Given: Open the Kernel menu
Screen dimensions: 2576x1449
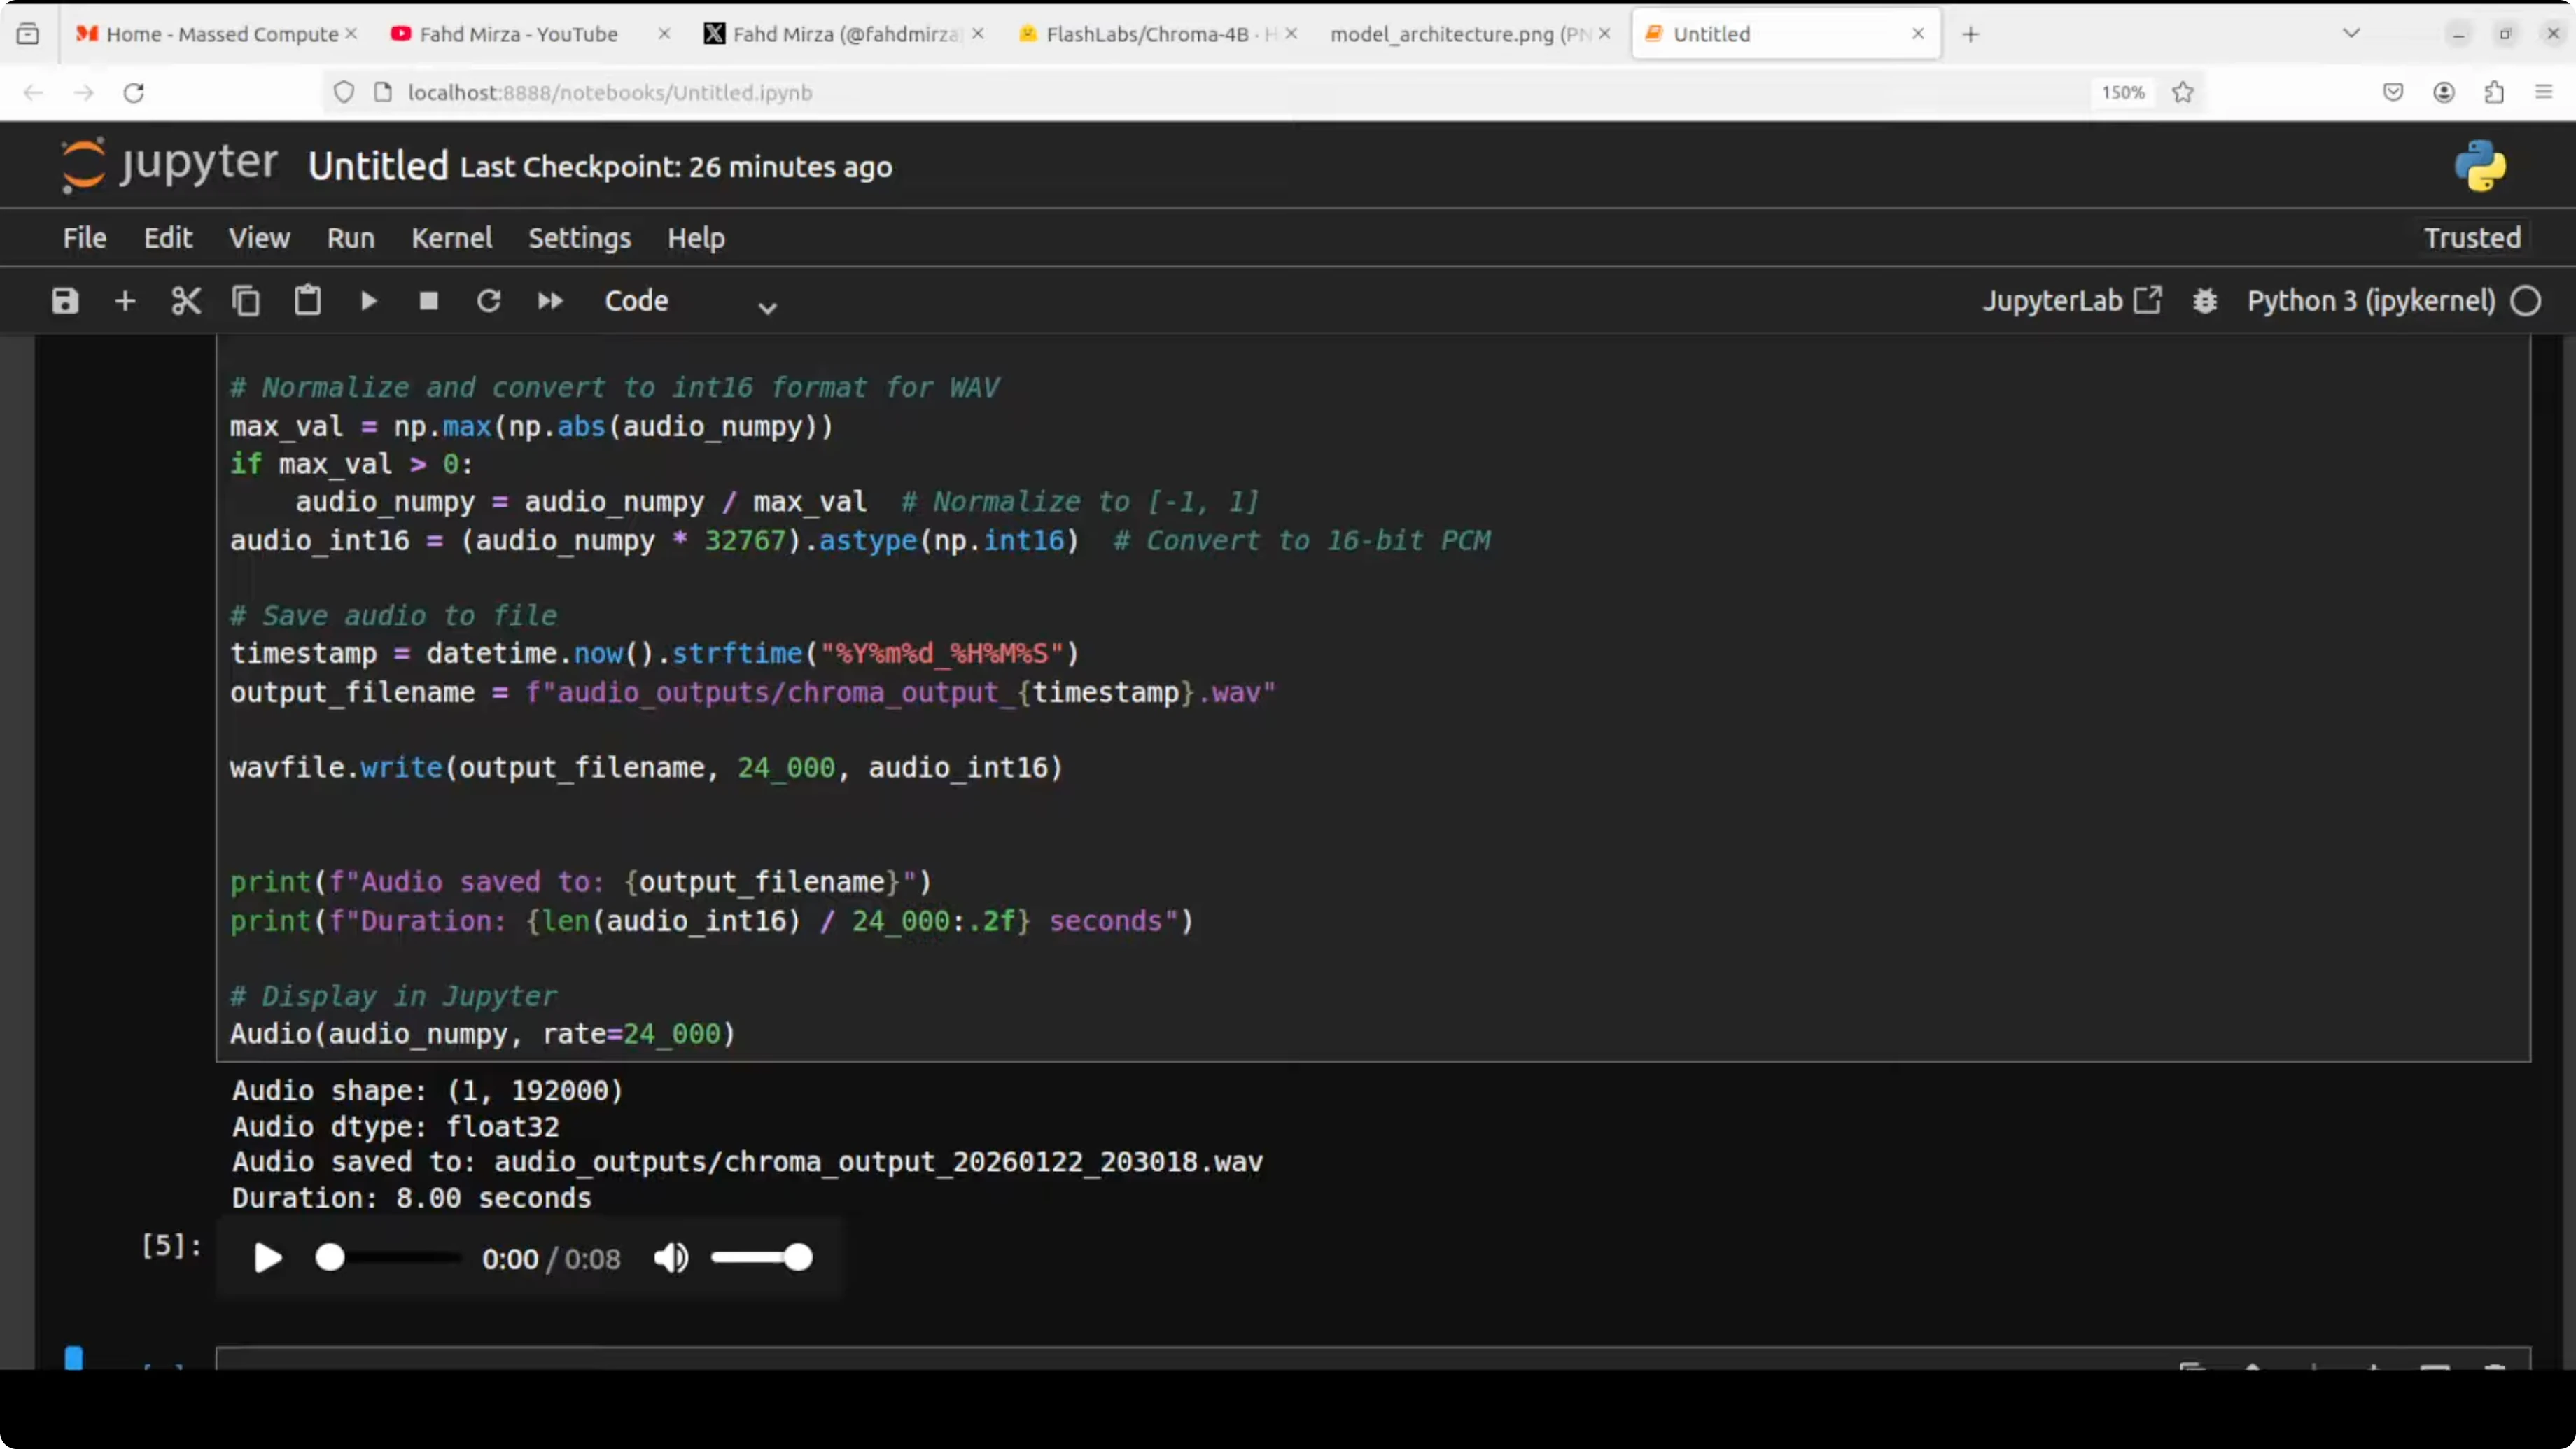Looking at the screenshot, I should (452, 238).
